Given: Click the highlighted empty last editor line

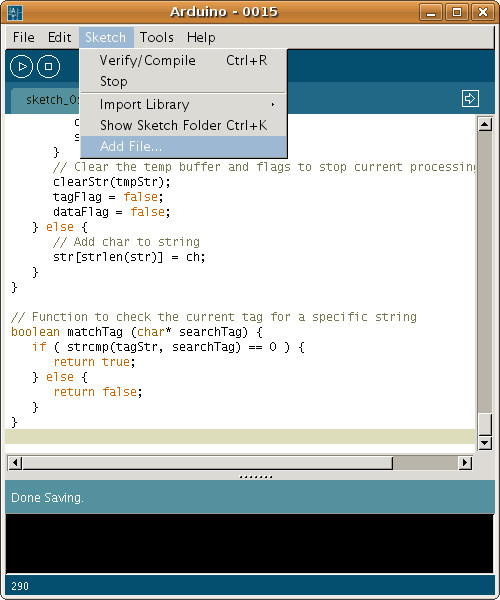Looking at the screenshot, I should pos(240,437).
